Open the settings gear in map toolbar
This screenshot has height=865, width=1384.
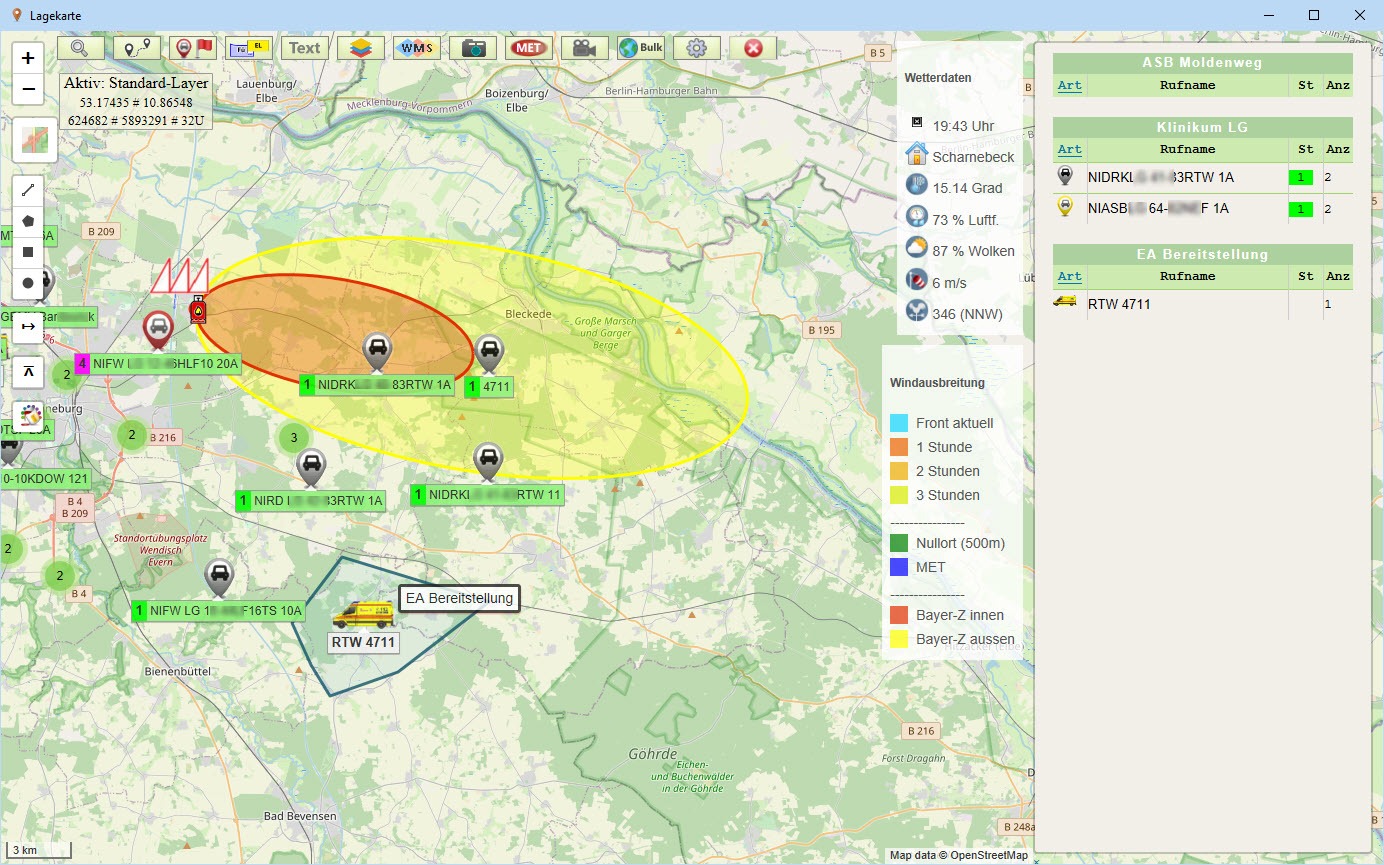(x=697, y=48)
